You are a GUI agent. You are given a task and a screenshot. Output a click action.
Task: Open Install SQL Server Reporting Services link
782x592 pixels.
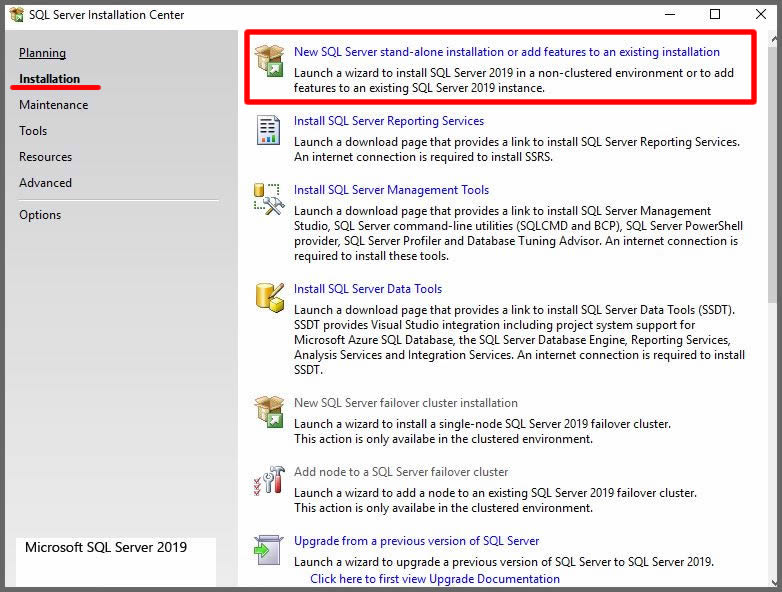(388, 121)
